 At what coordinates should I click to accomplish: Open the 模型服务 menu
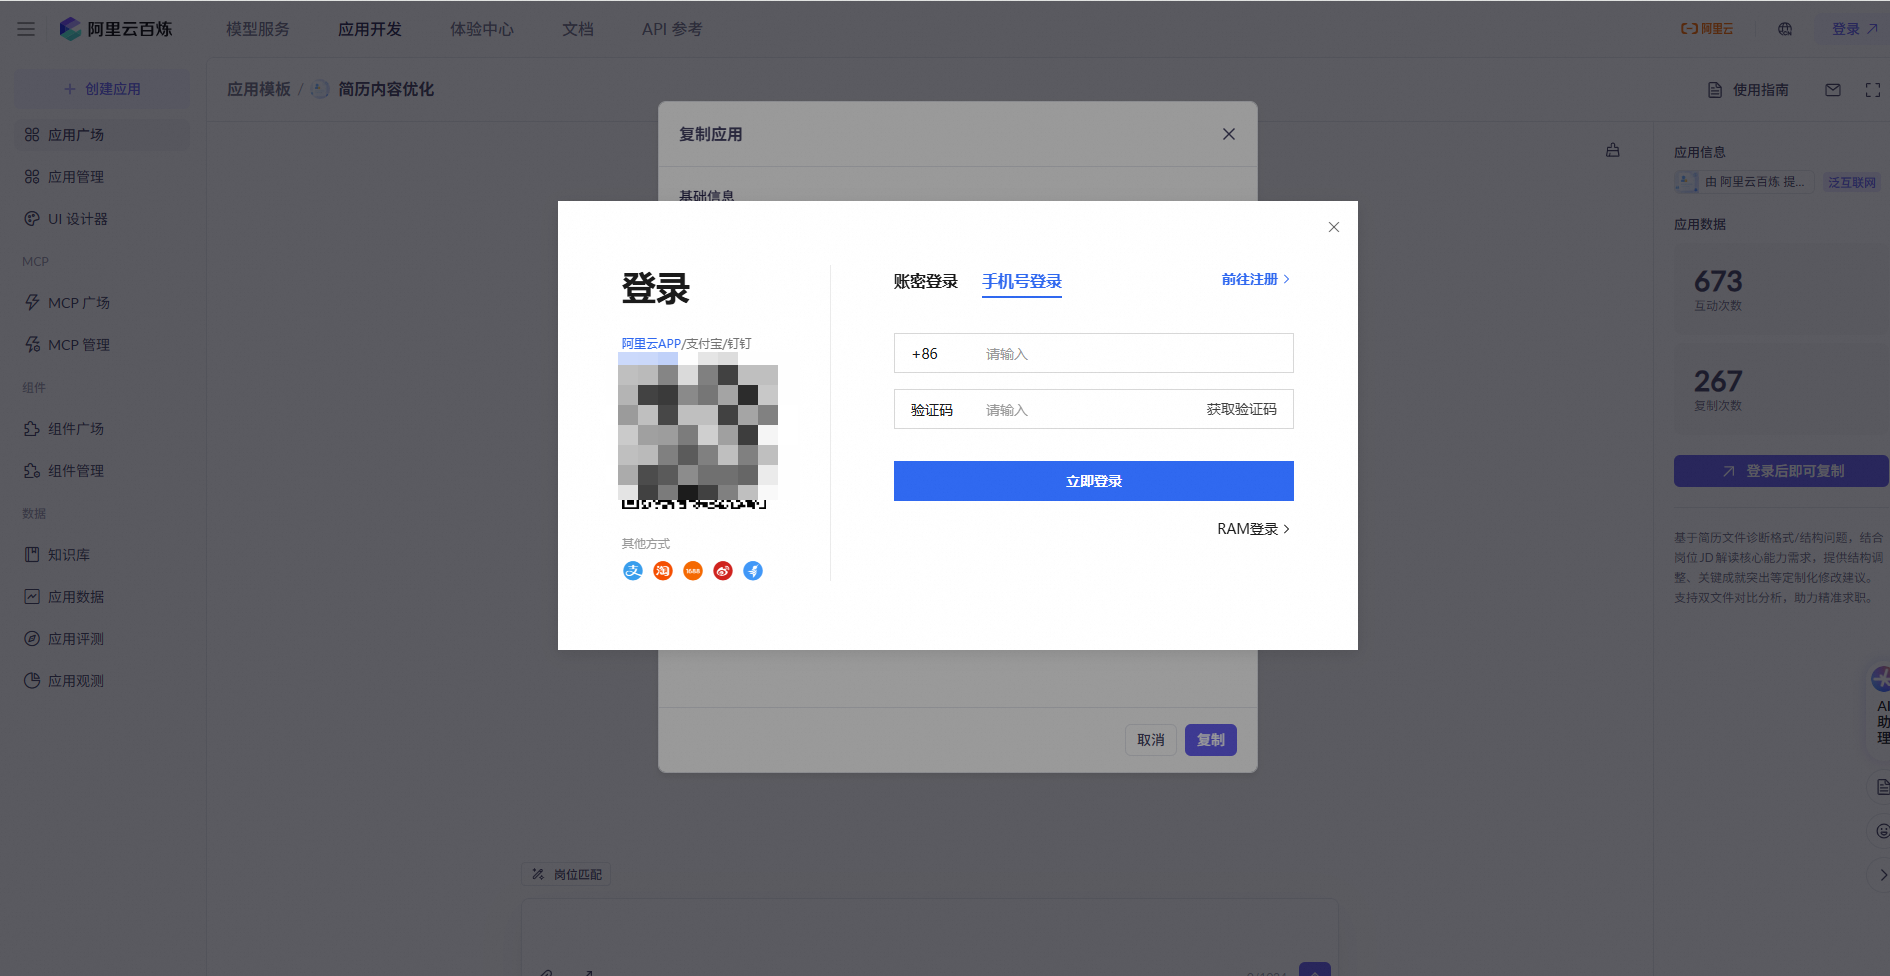pyautogui.click(x=256, y=28)
